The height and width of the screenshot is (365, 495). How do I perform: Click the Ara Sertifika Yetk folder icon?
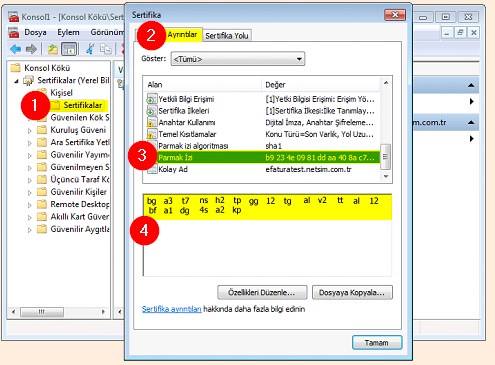point(42,142)
